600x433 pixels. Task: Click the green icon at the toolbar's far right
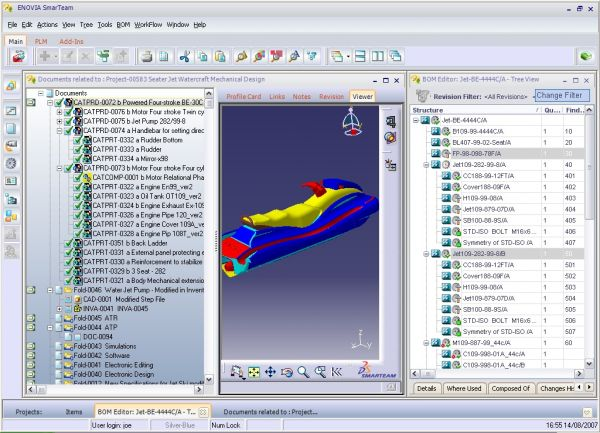[x=585, y=57]
